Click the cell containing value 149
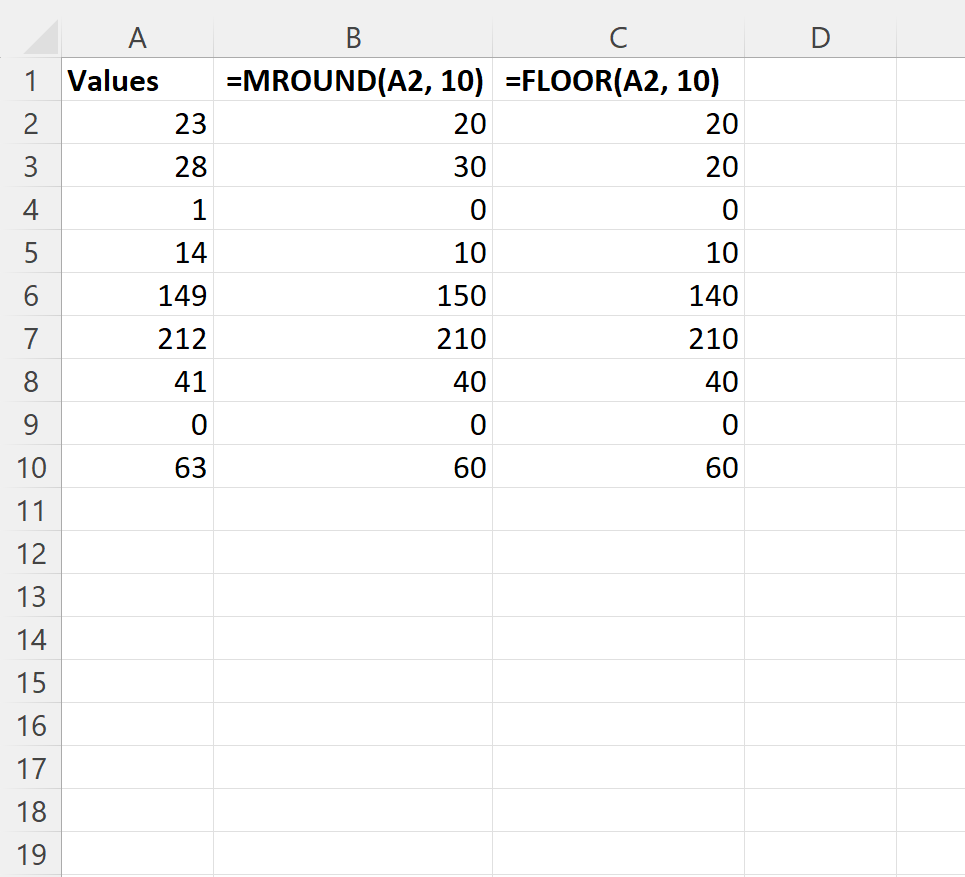 coord(137,295)
